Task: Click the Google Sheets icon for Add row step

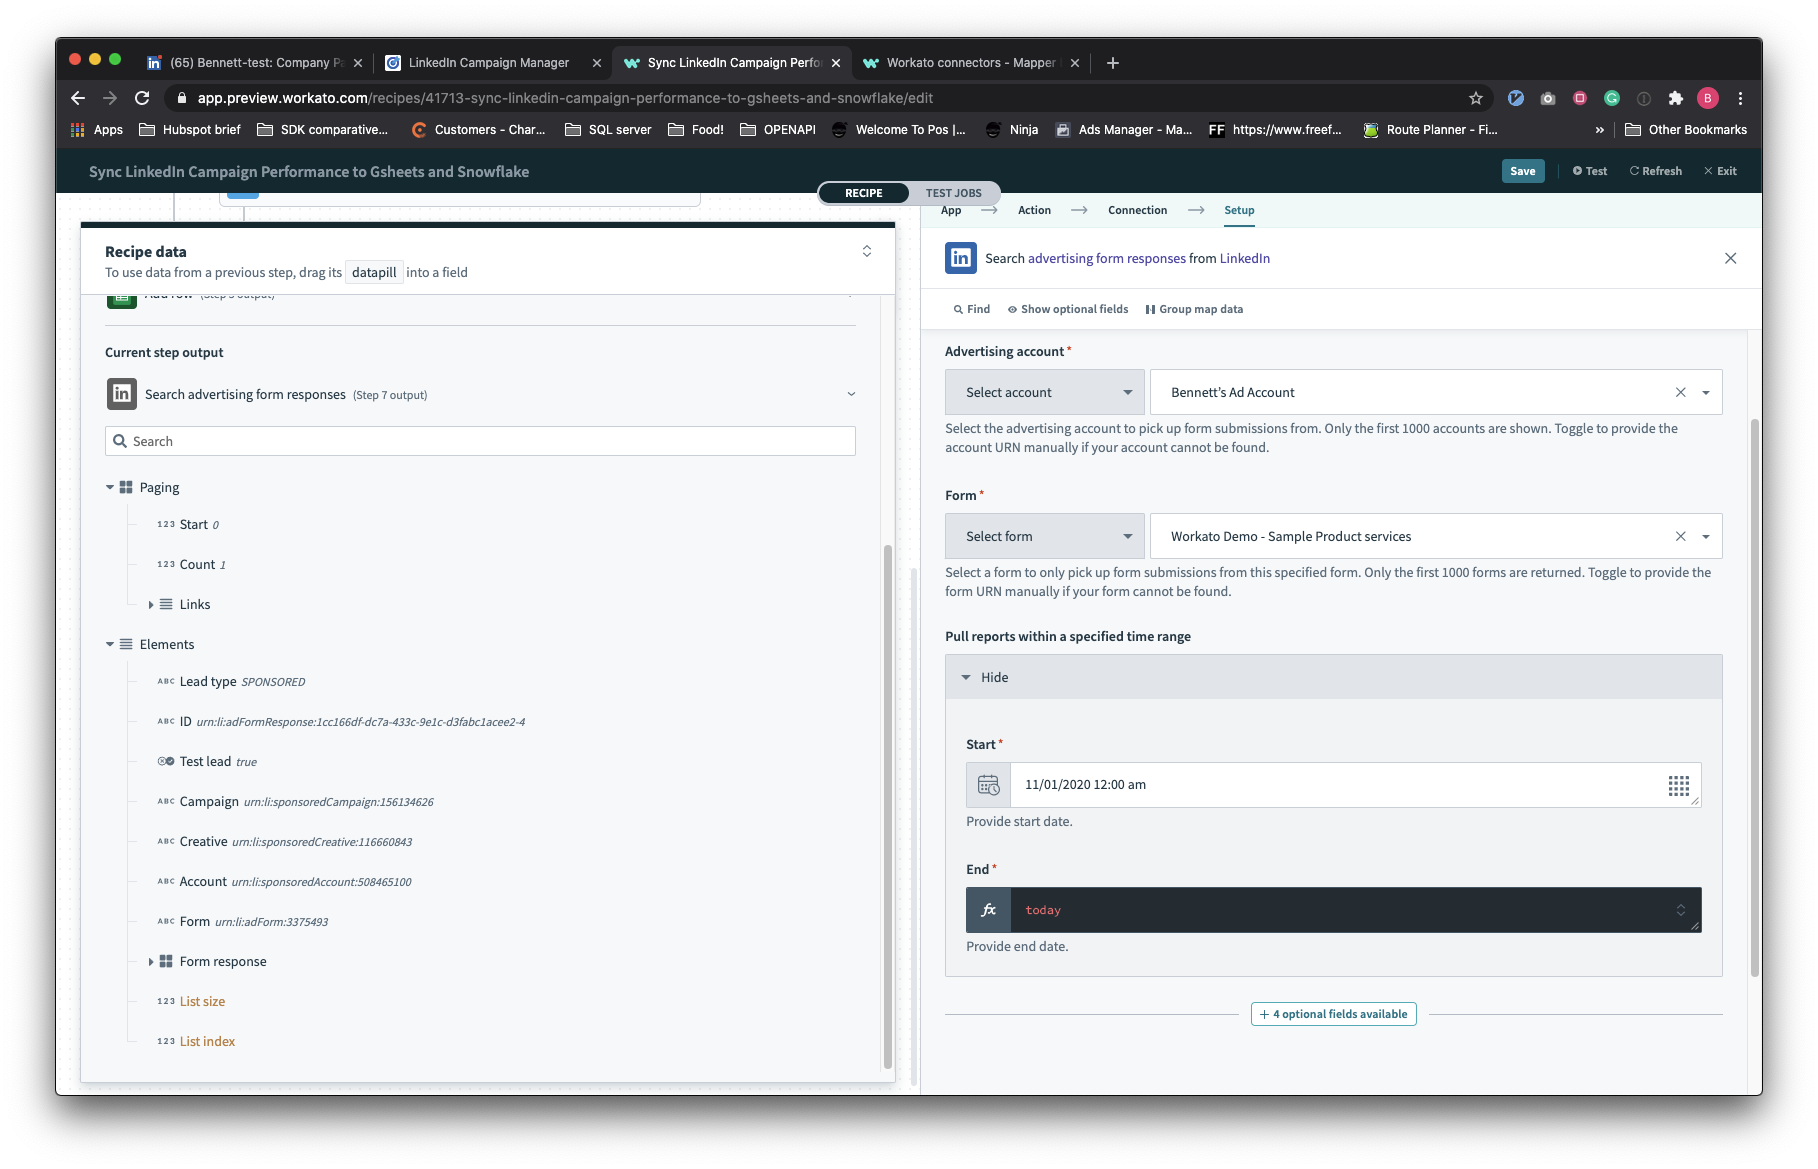Action: point(121,296)
